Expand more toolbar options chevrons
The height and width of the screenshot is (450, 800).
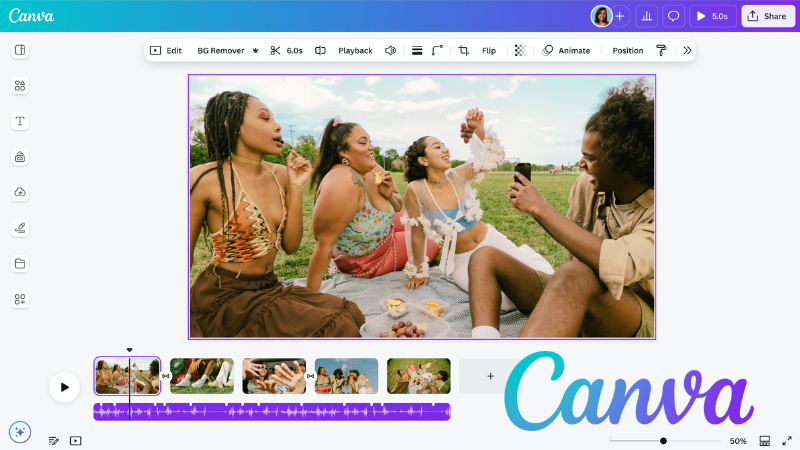pyautogui.click(x=687, y=51)
